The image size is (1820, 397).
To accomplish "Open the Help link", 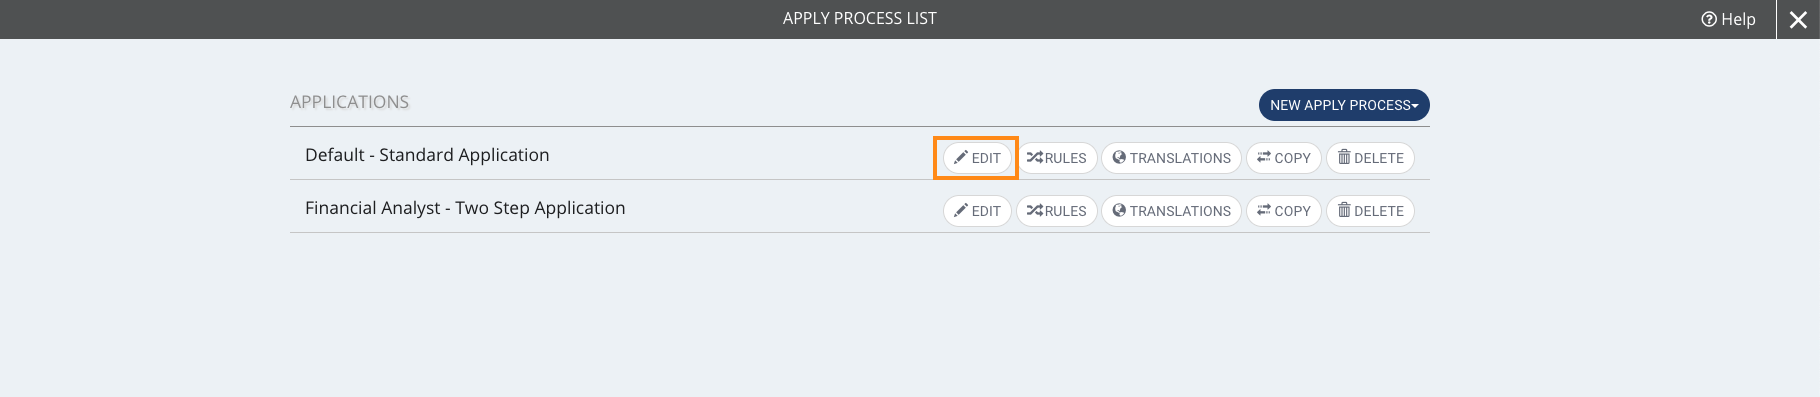I will (1728, 19).
